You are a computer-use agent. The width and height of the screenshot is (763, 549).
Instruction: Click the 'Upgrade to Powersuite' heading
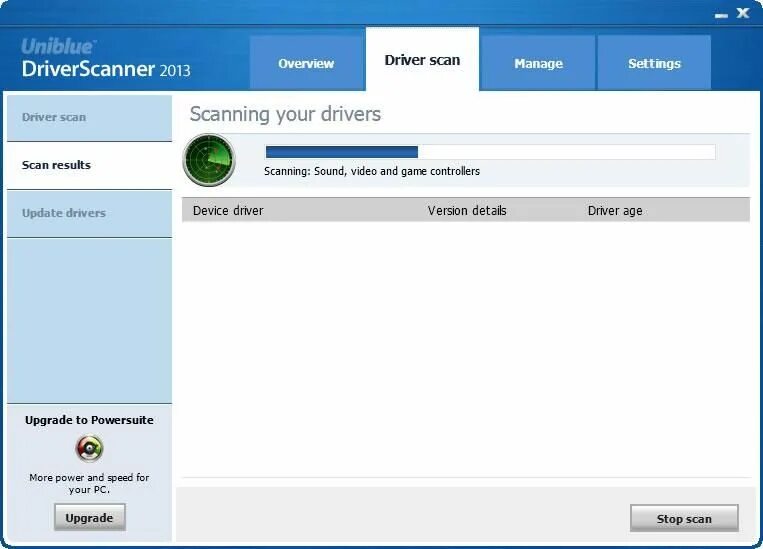point(89,420)
